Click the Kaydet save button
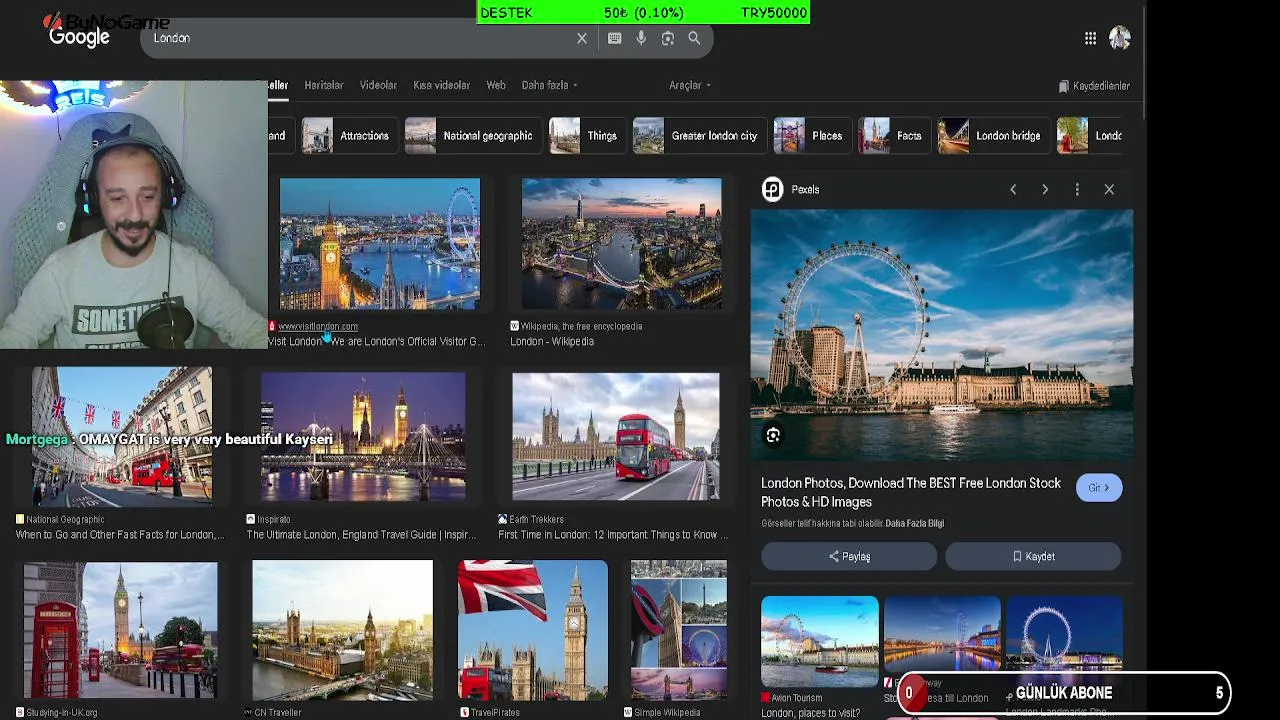 tap(1033, 557)
